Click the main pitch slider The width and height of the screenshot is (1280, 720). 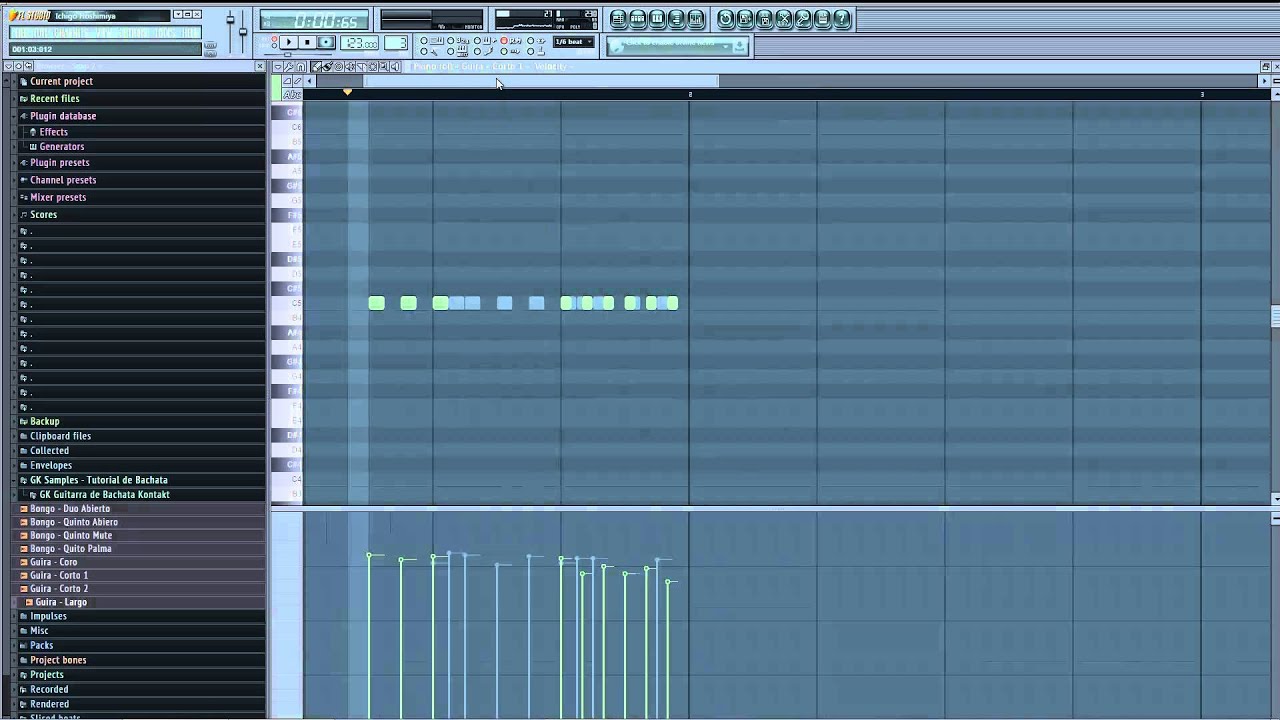click(242, 32)
